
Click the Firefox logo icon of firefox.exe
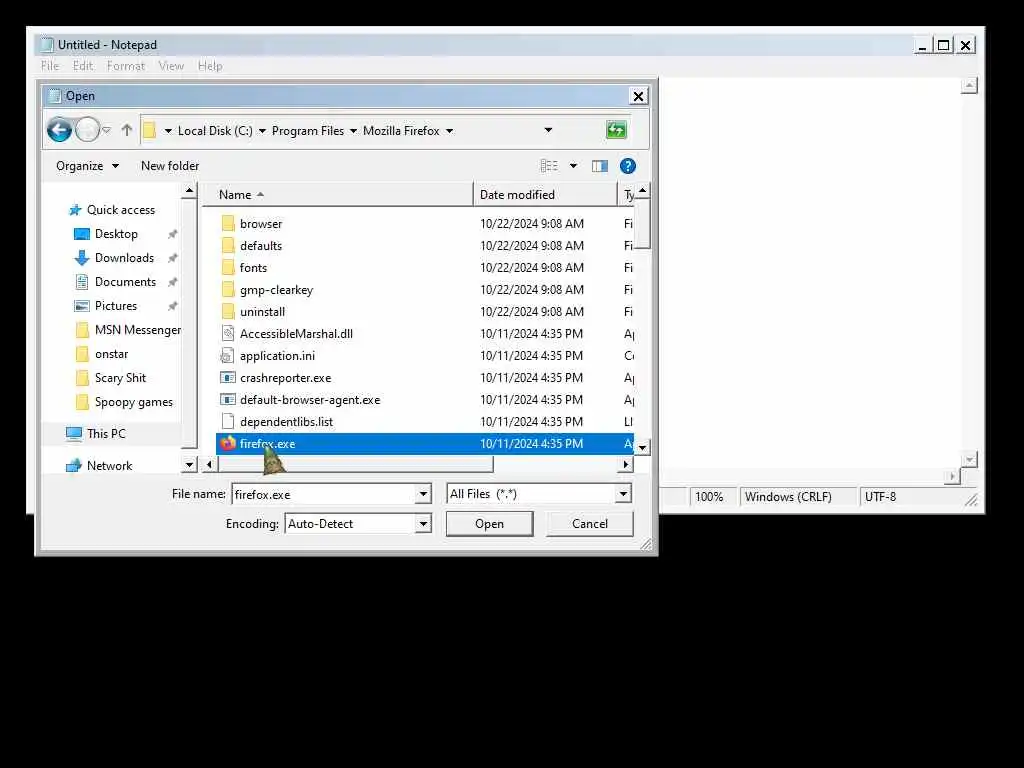coord(228,443)
